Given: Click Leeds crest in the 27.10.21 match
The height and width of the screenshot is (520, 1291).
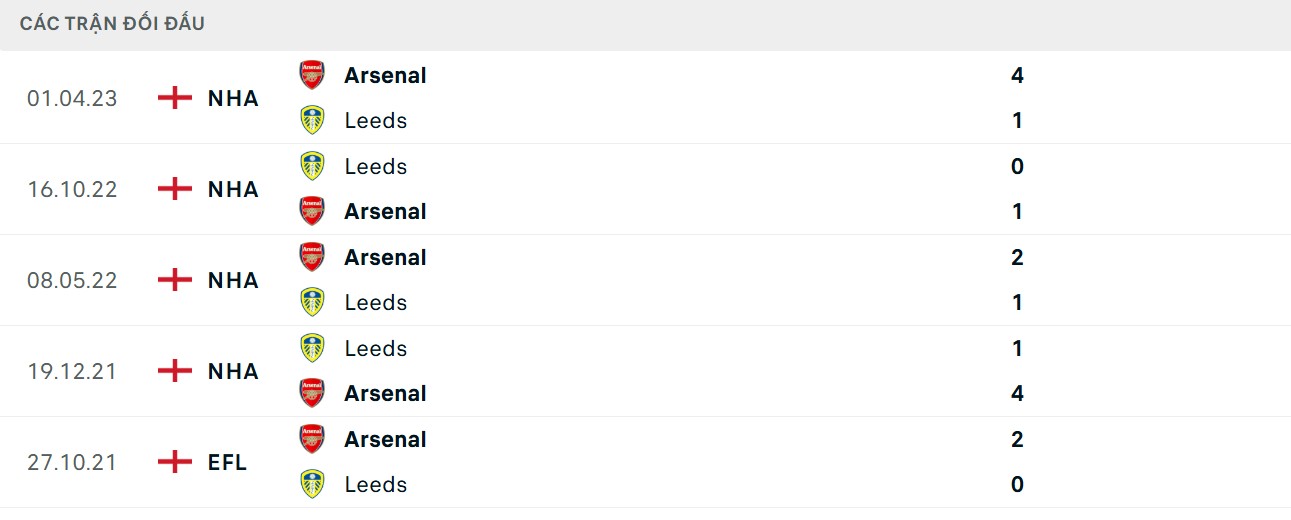Looking at the screenshot, I should 313,484.
